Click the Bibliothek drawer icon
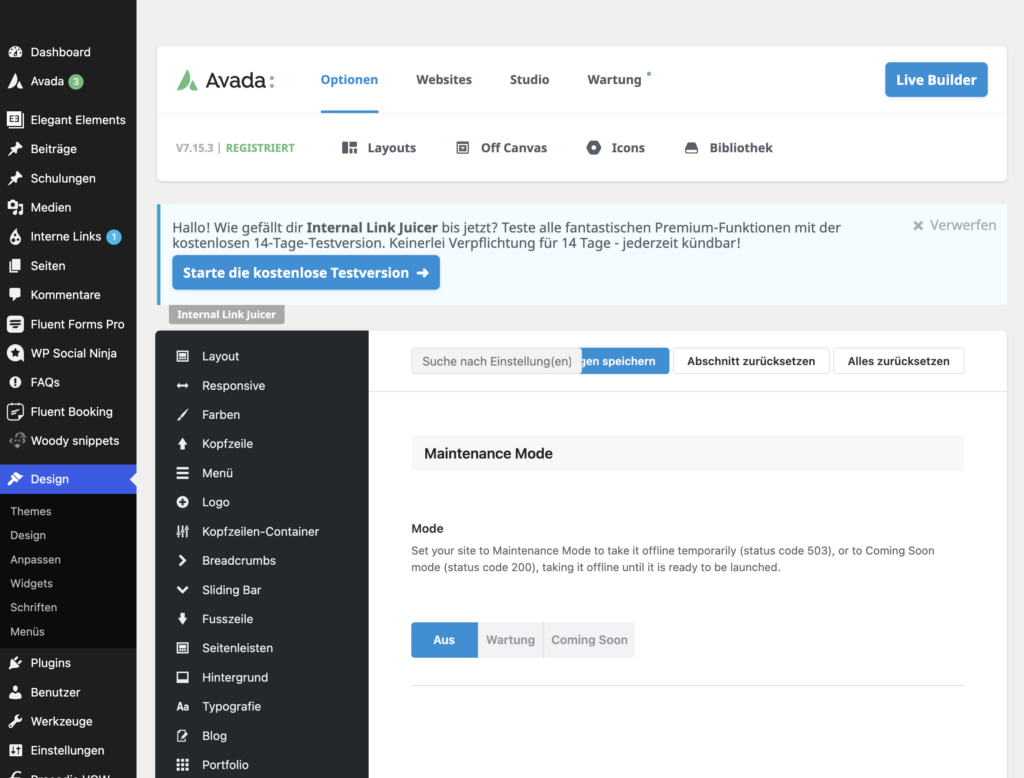Viewport: 1024px width, 778px height. 692,148
